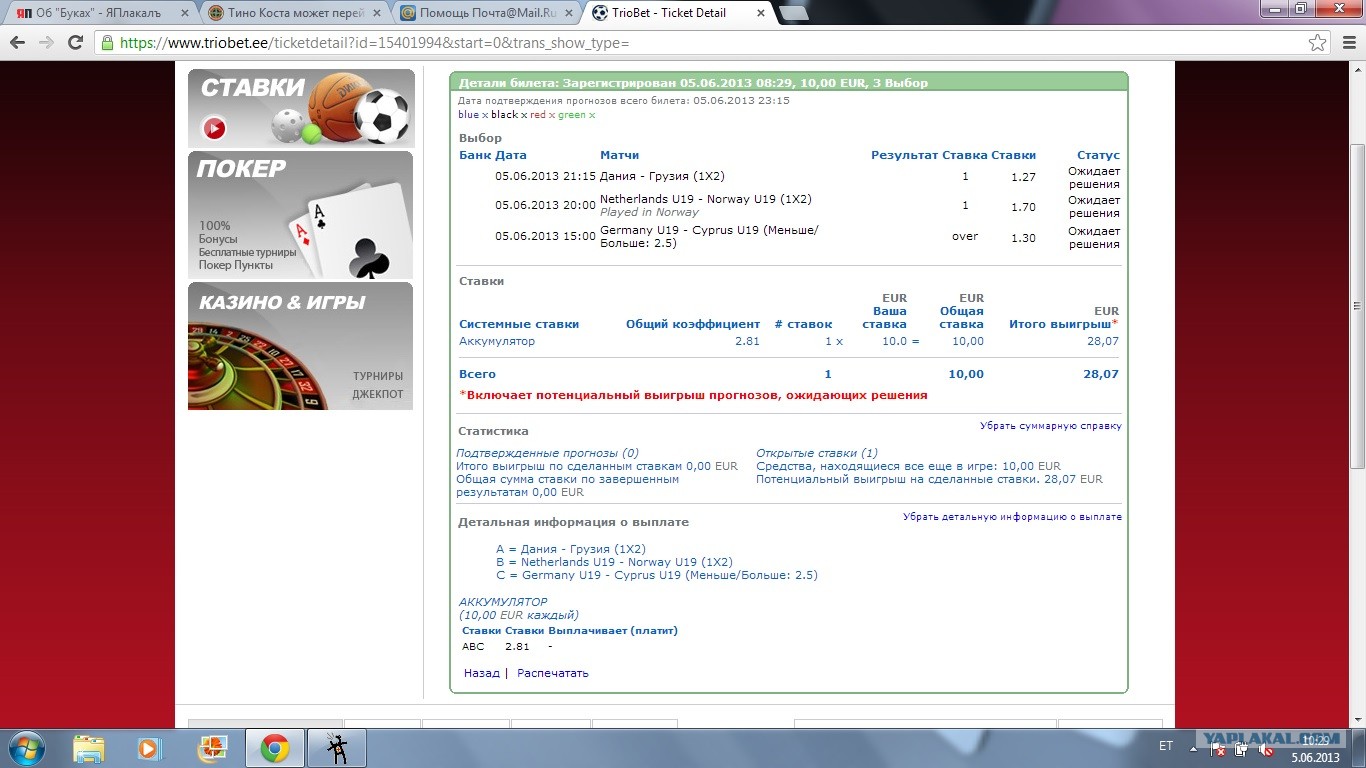
Task: Click the page vertical scrollbar thumb
Action: tap(1357, 305)
